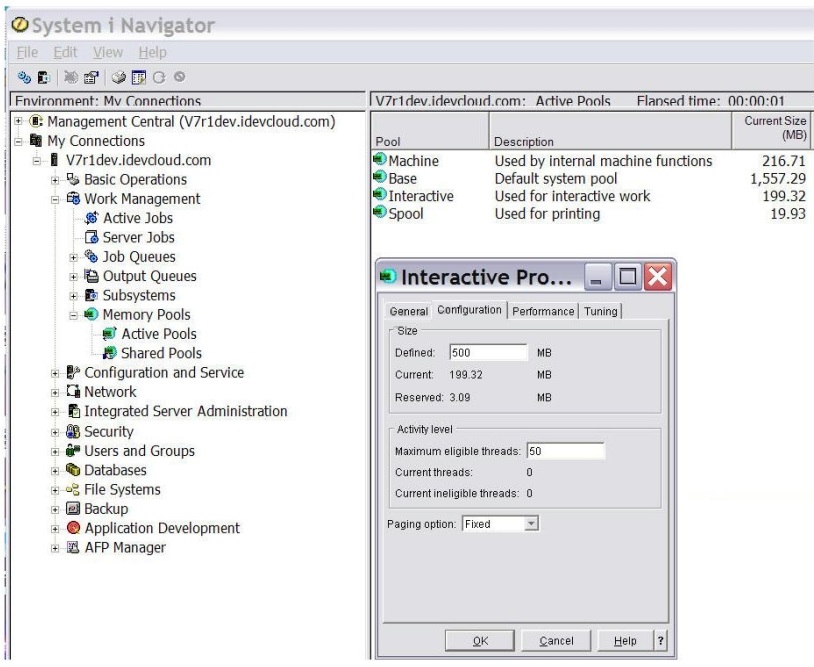The width and height of the screenshot is (814, 667).
Task: Click the printer toolbar icon
Action: (119, 77)
